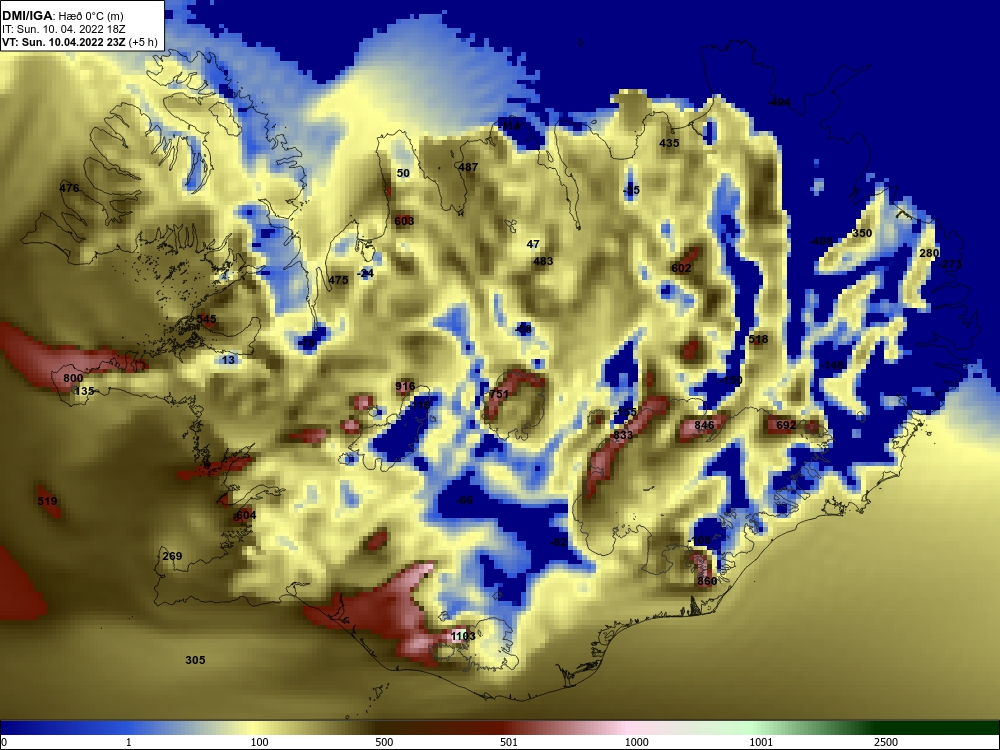
Task: Click the map value '846'
Action: pos(704,425)
